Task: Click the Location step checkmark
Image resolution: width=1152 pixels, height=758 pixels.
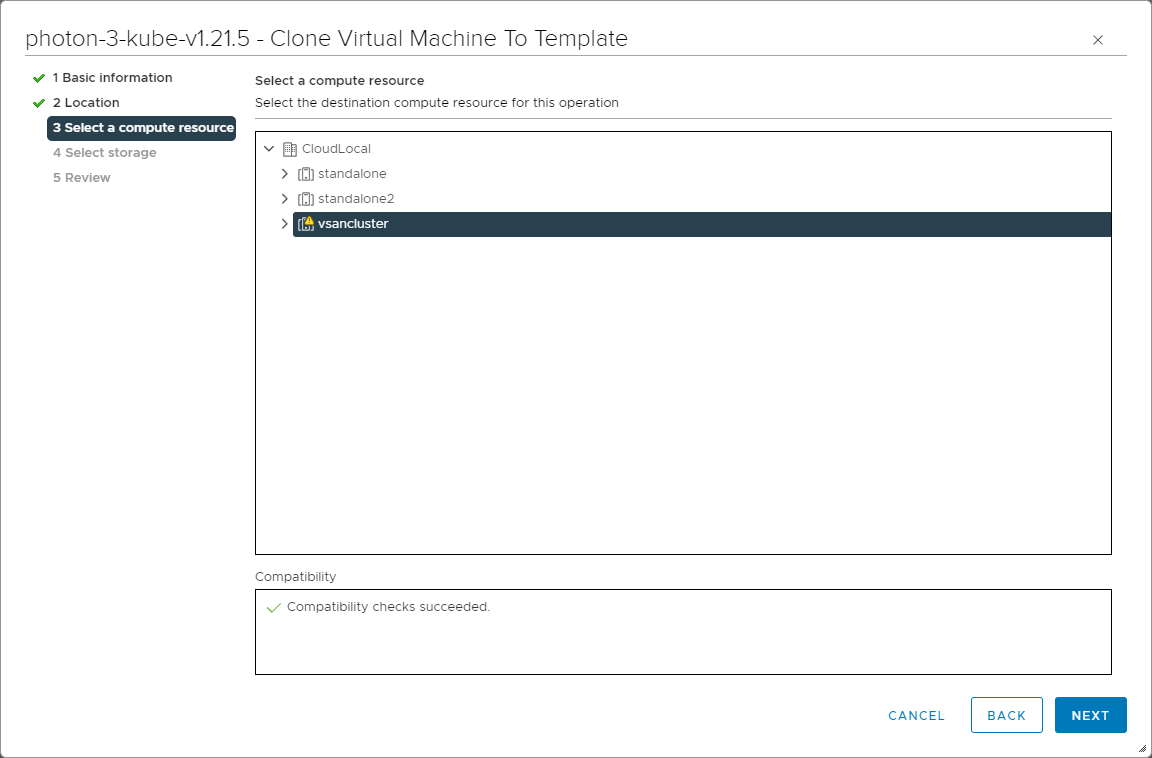Action: tap(39, 103)
